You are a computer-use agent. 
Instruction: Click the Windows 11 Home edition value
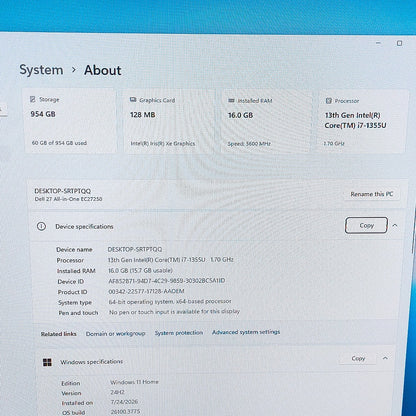[134, 382]
